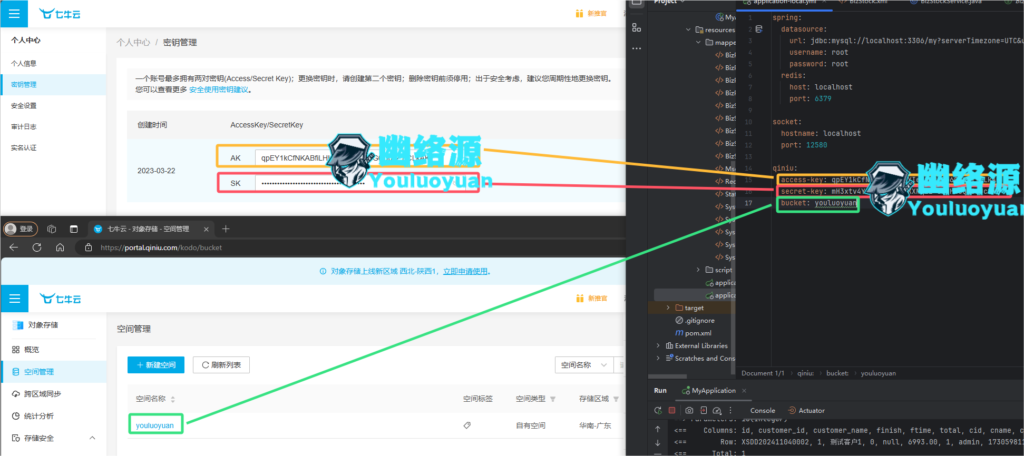Click gift icon in key management header

pyautogui.click(x=579, y=13)
